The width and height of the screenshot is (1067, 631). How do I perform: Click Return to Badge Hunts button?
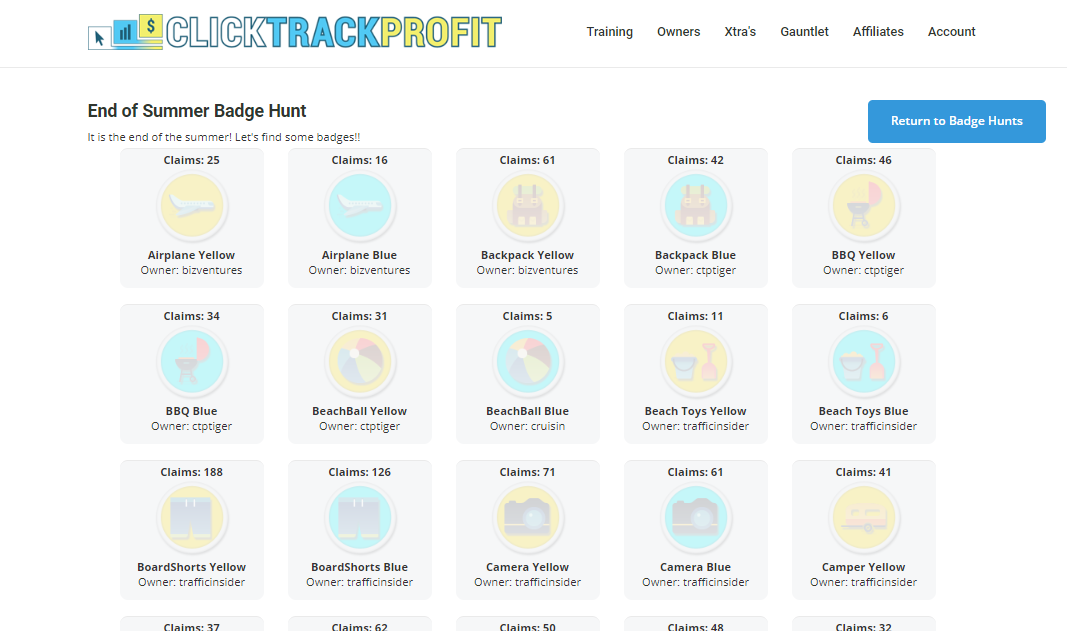(x=957, y=121)
